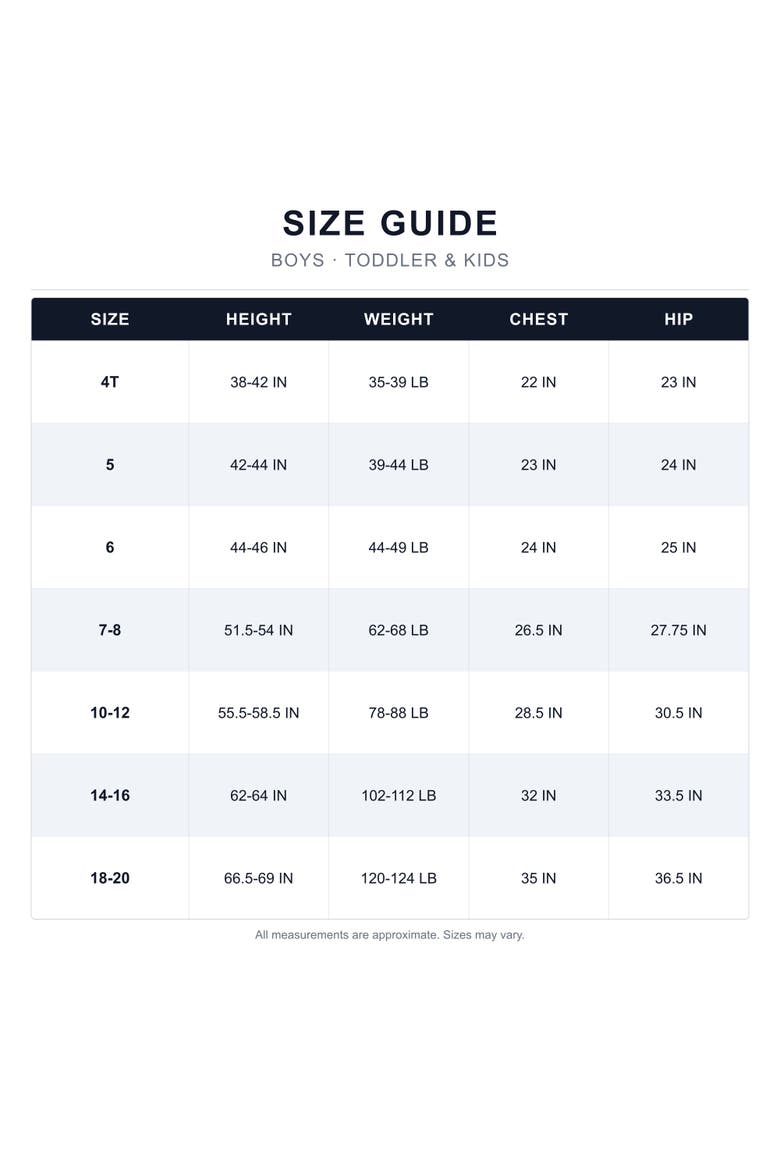Click the HEIGHT column header
Image resolution: width=780 pixels, height=1170 pixels.
[x=258, y=319]
